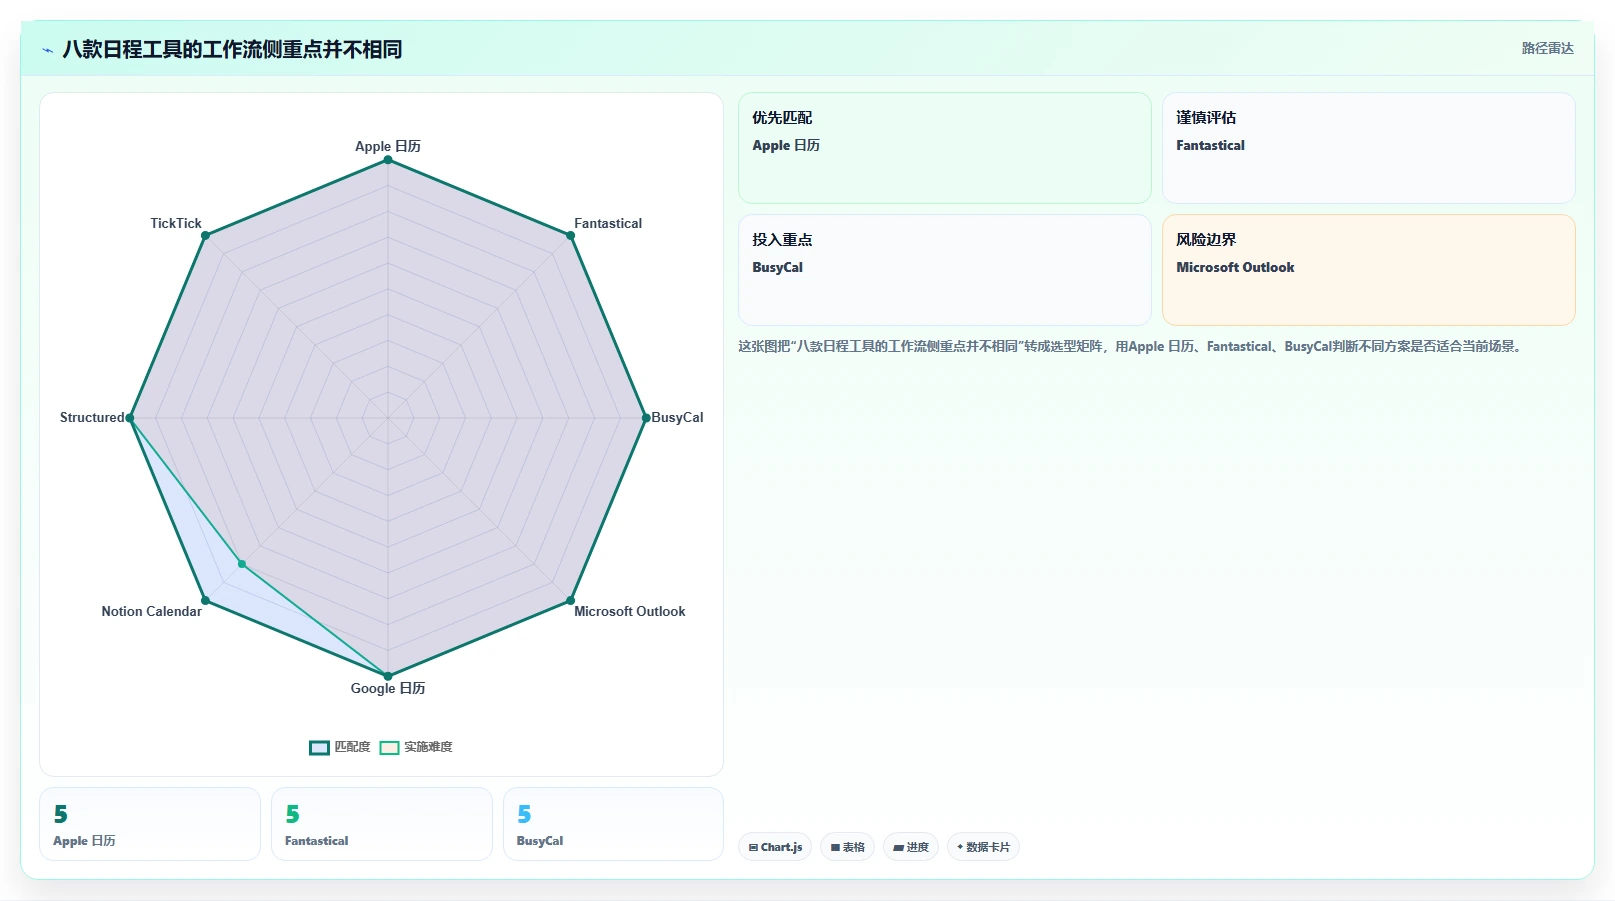This screenshot has width=1615, height=901.
Task: Click the Google 日历 axis label on radar
Action: coord(388,688)
